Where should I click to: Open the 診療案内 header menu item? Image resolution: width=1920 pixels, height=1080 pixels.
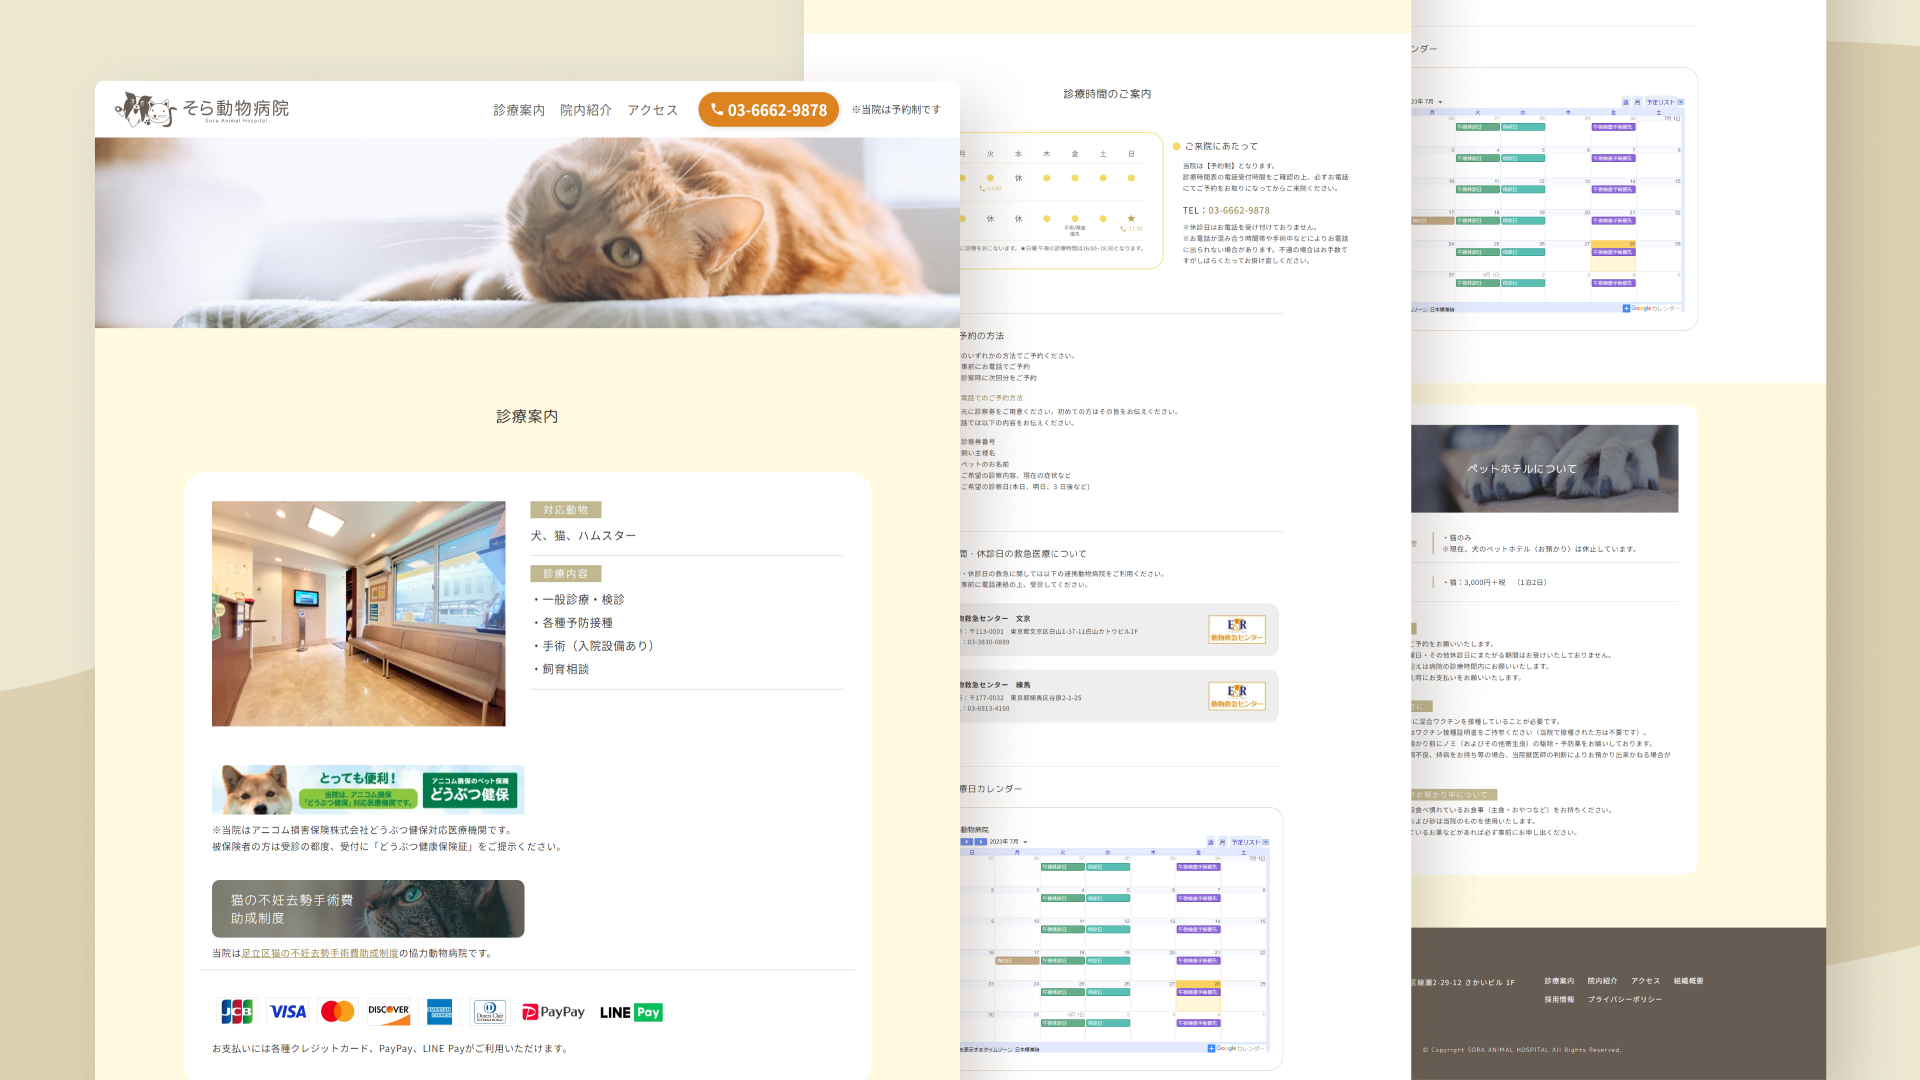(x=519, y=110)
